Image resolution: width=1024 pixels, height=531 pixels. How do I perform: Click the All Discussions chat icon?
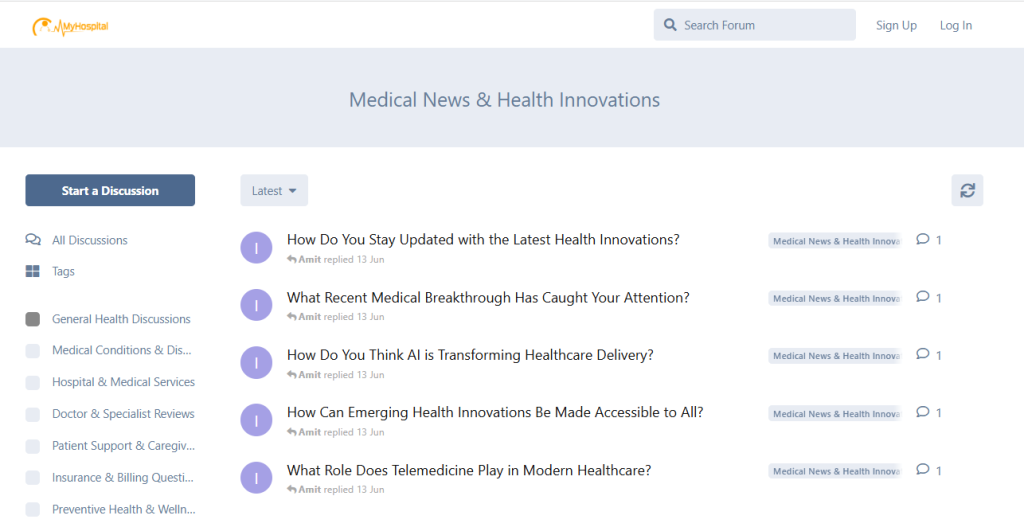[x=33, y=240]
